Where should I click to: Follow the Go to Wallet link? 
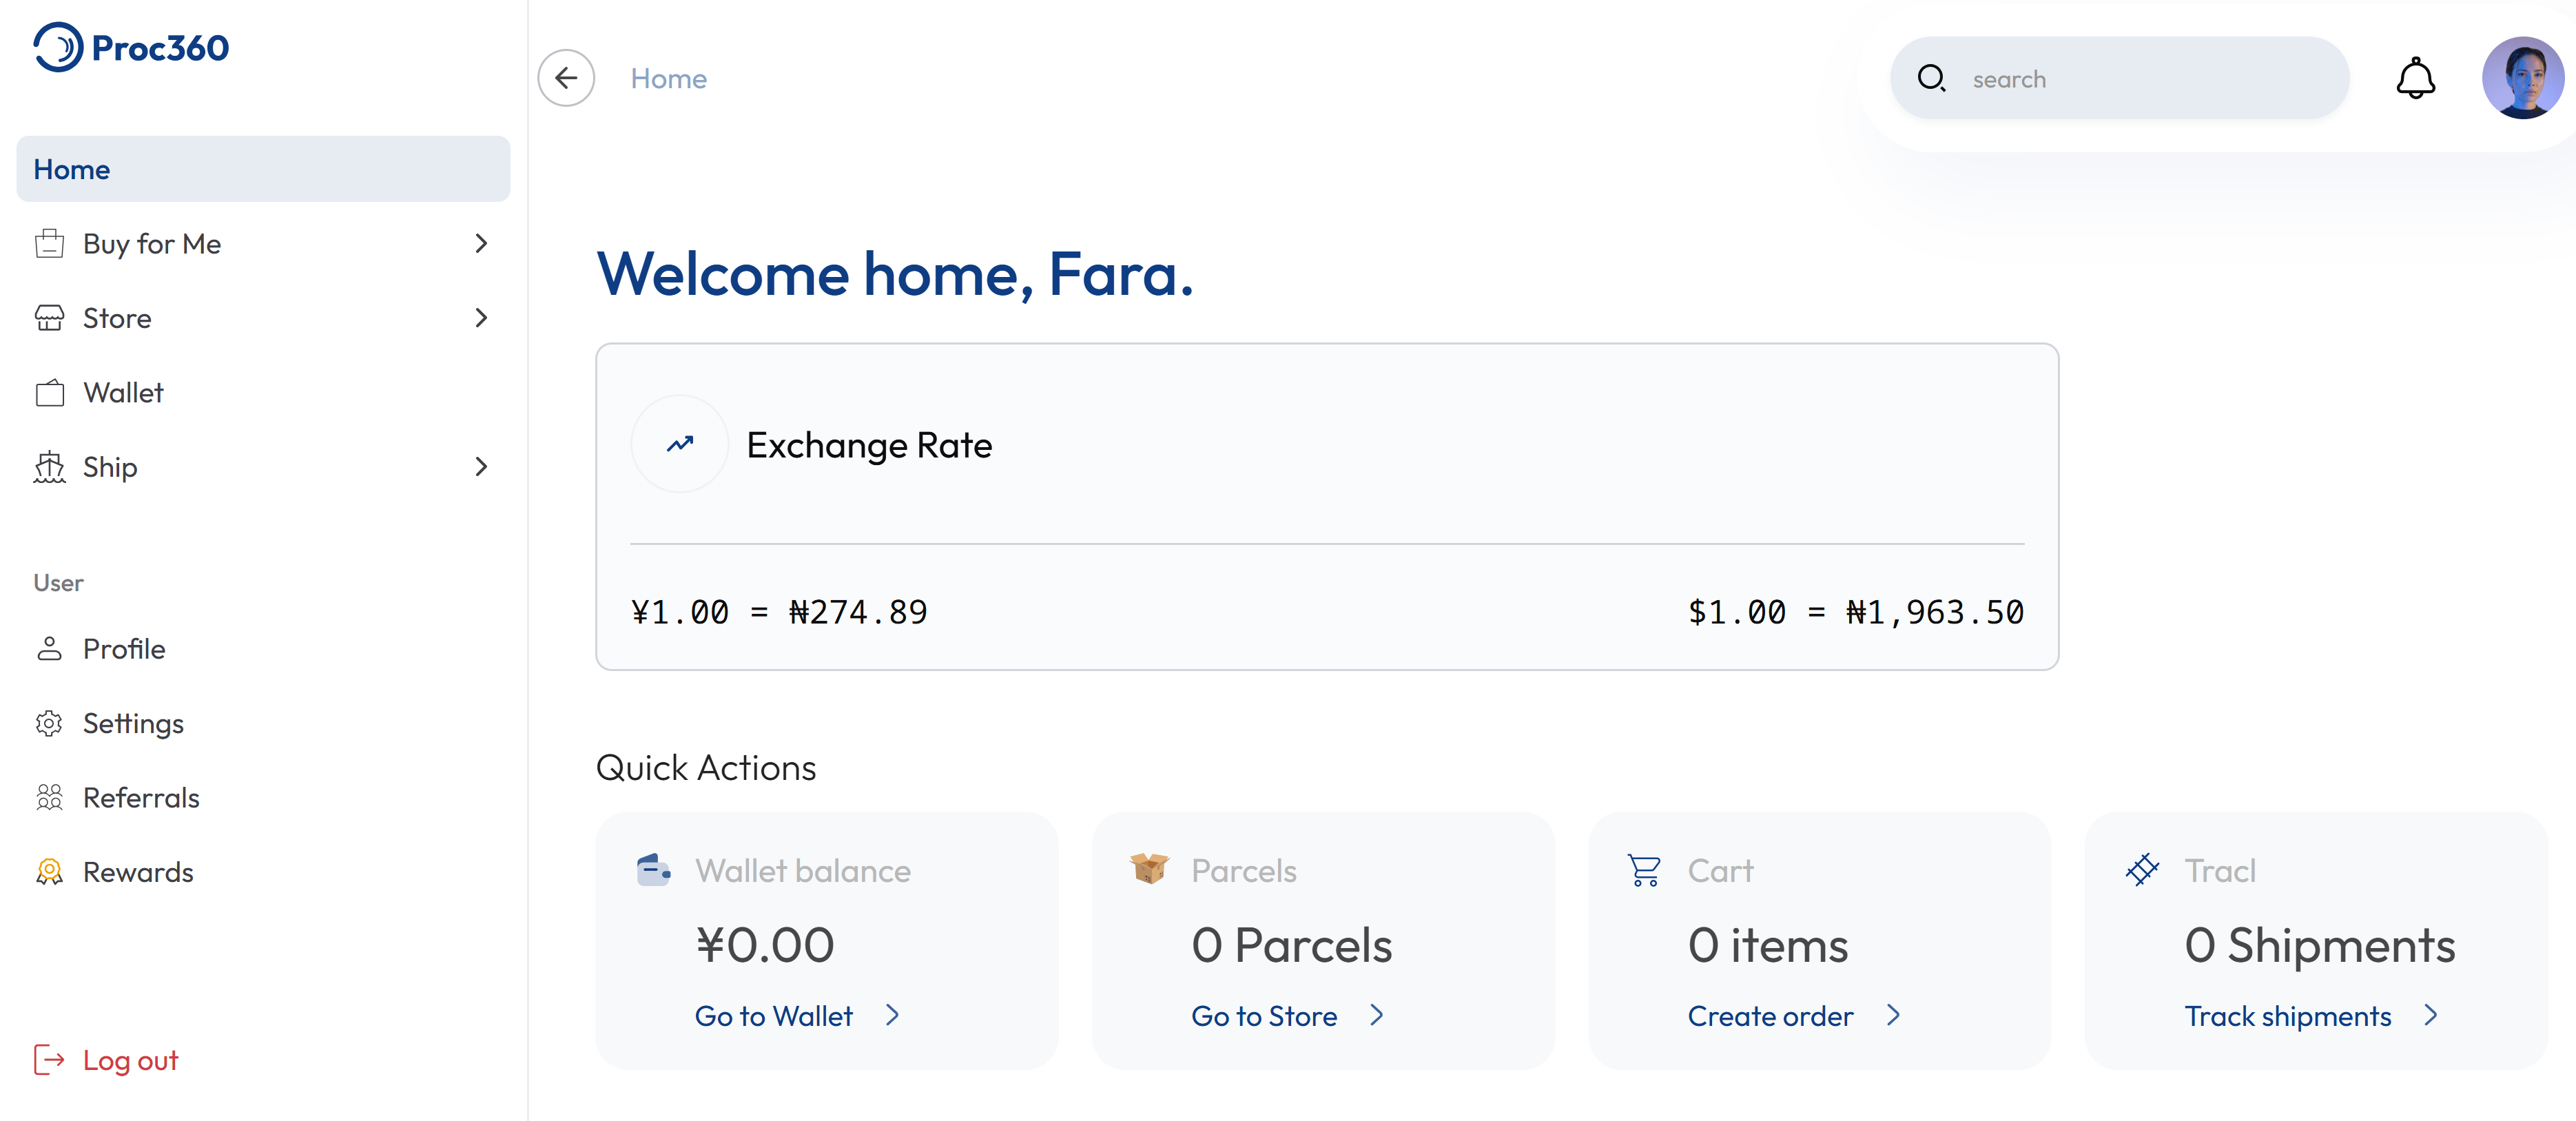point(774,1016)
